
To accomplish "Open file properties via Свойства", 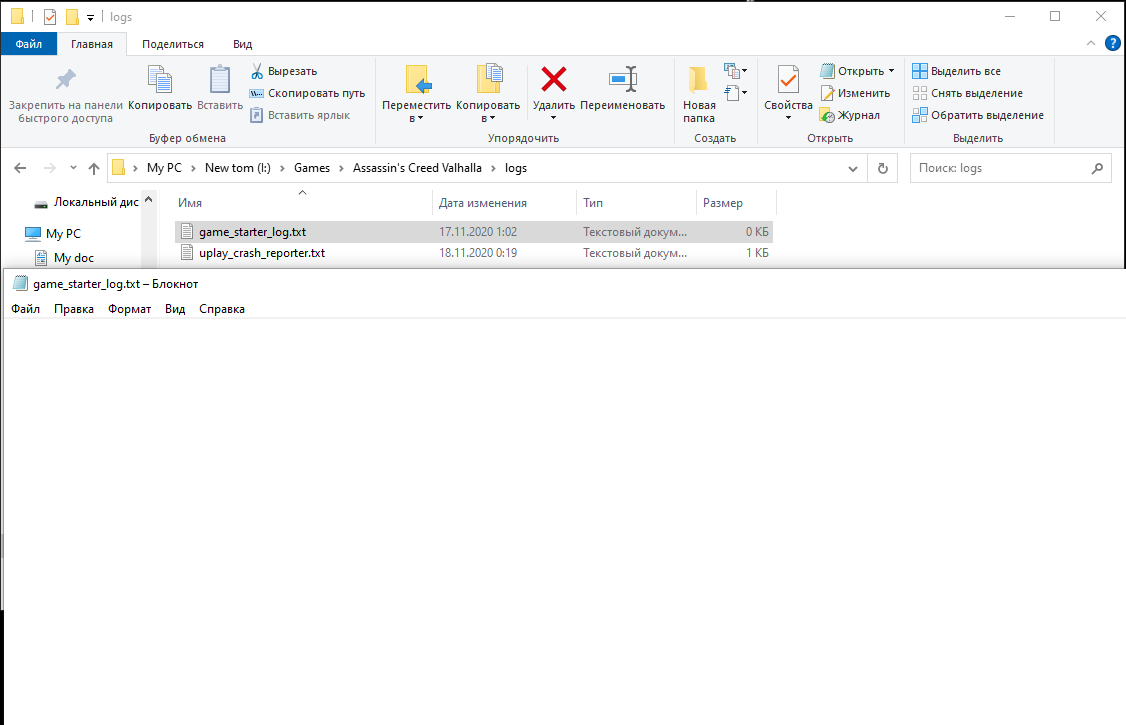I will pos(788,93).
